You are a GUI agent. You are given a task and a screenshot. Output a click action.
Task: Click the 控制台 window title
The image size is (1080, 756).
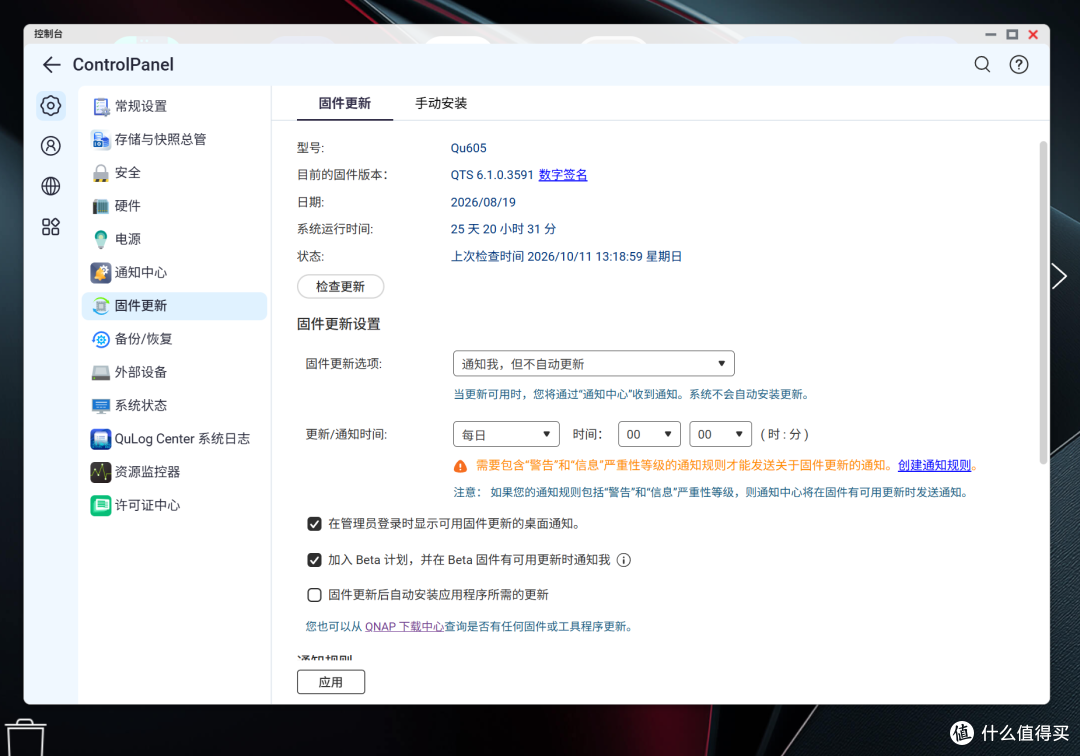point(48,34)
